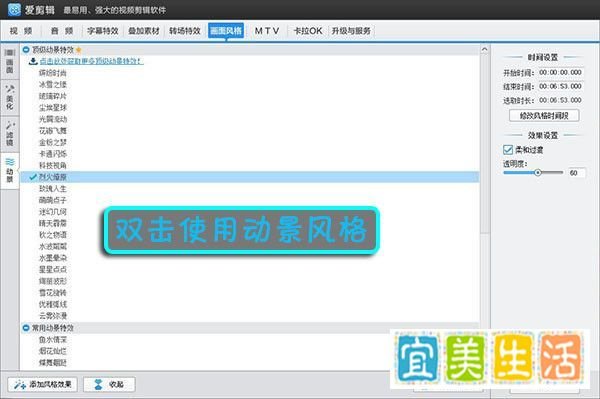Select the 尘埃星球 effect

52,107
